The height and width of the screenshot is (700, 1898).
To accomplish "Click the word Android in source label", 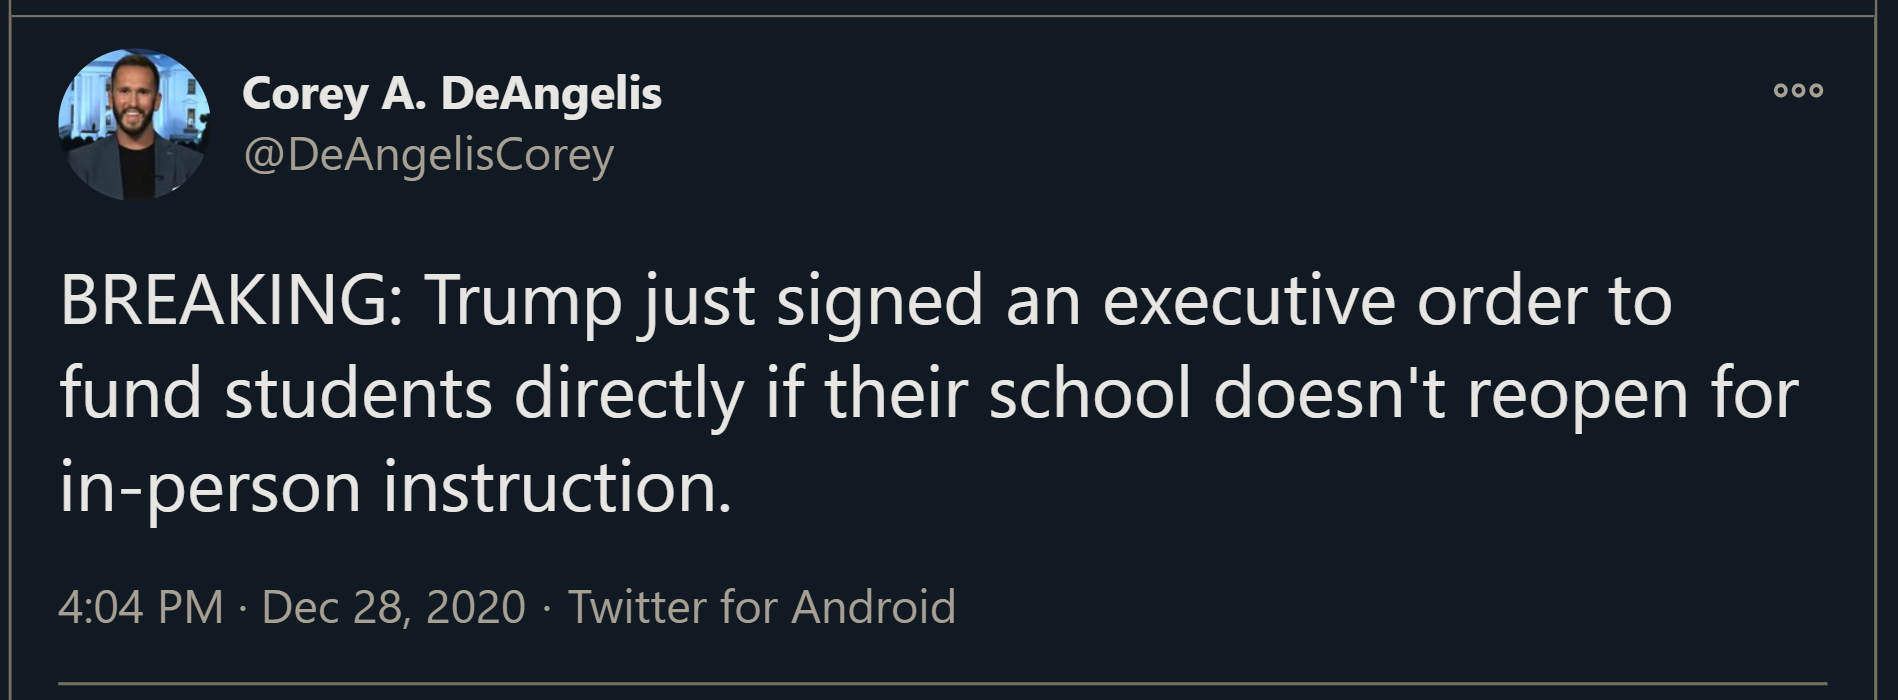I will pyautogui.click(x=873, y=607).
